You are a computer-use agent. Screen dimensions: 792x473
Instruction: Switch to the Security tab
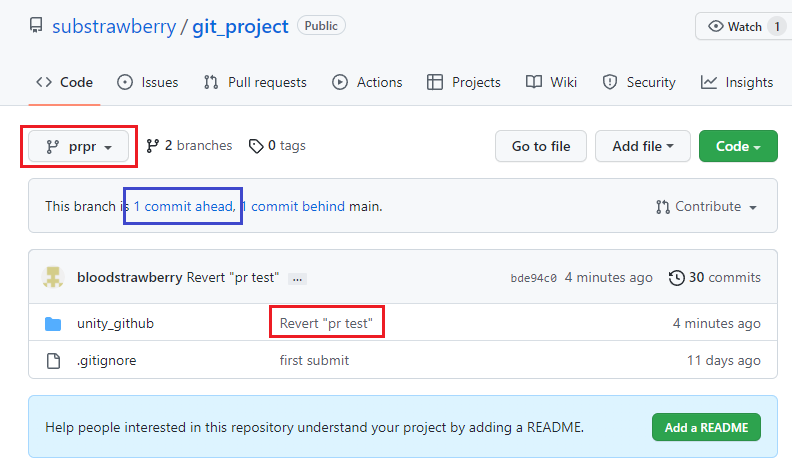click(639, 82)
